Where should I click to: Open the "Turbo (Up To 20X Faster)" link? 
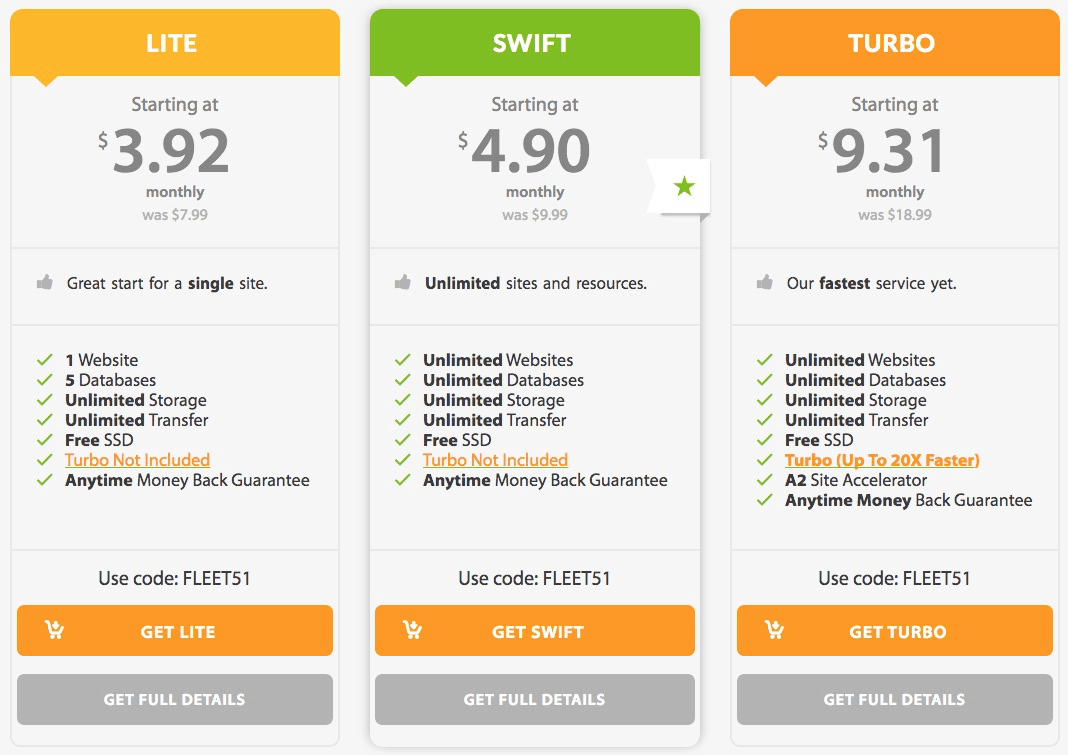click(882, 460)
